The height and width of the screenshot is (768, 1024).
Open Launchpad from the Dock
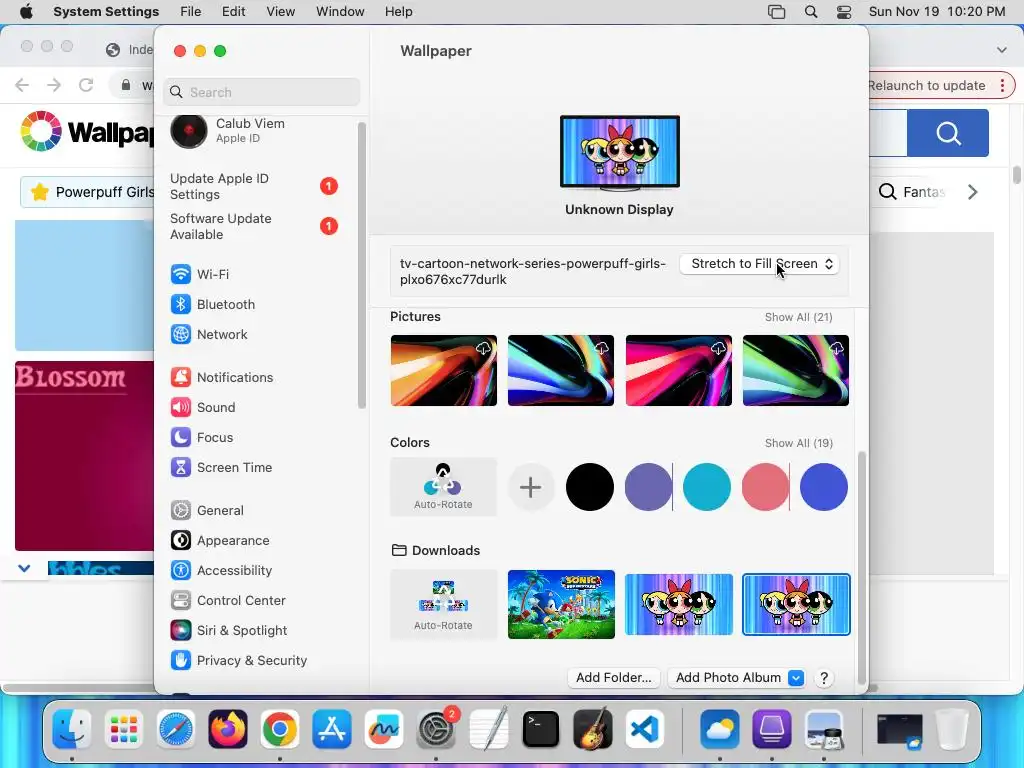[123, 729]
